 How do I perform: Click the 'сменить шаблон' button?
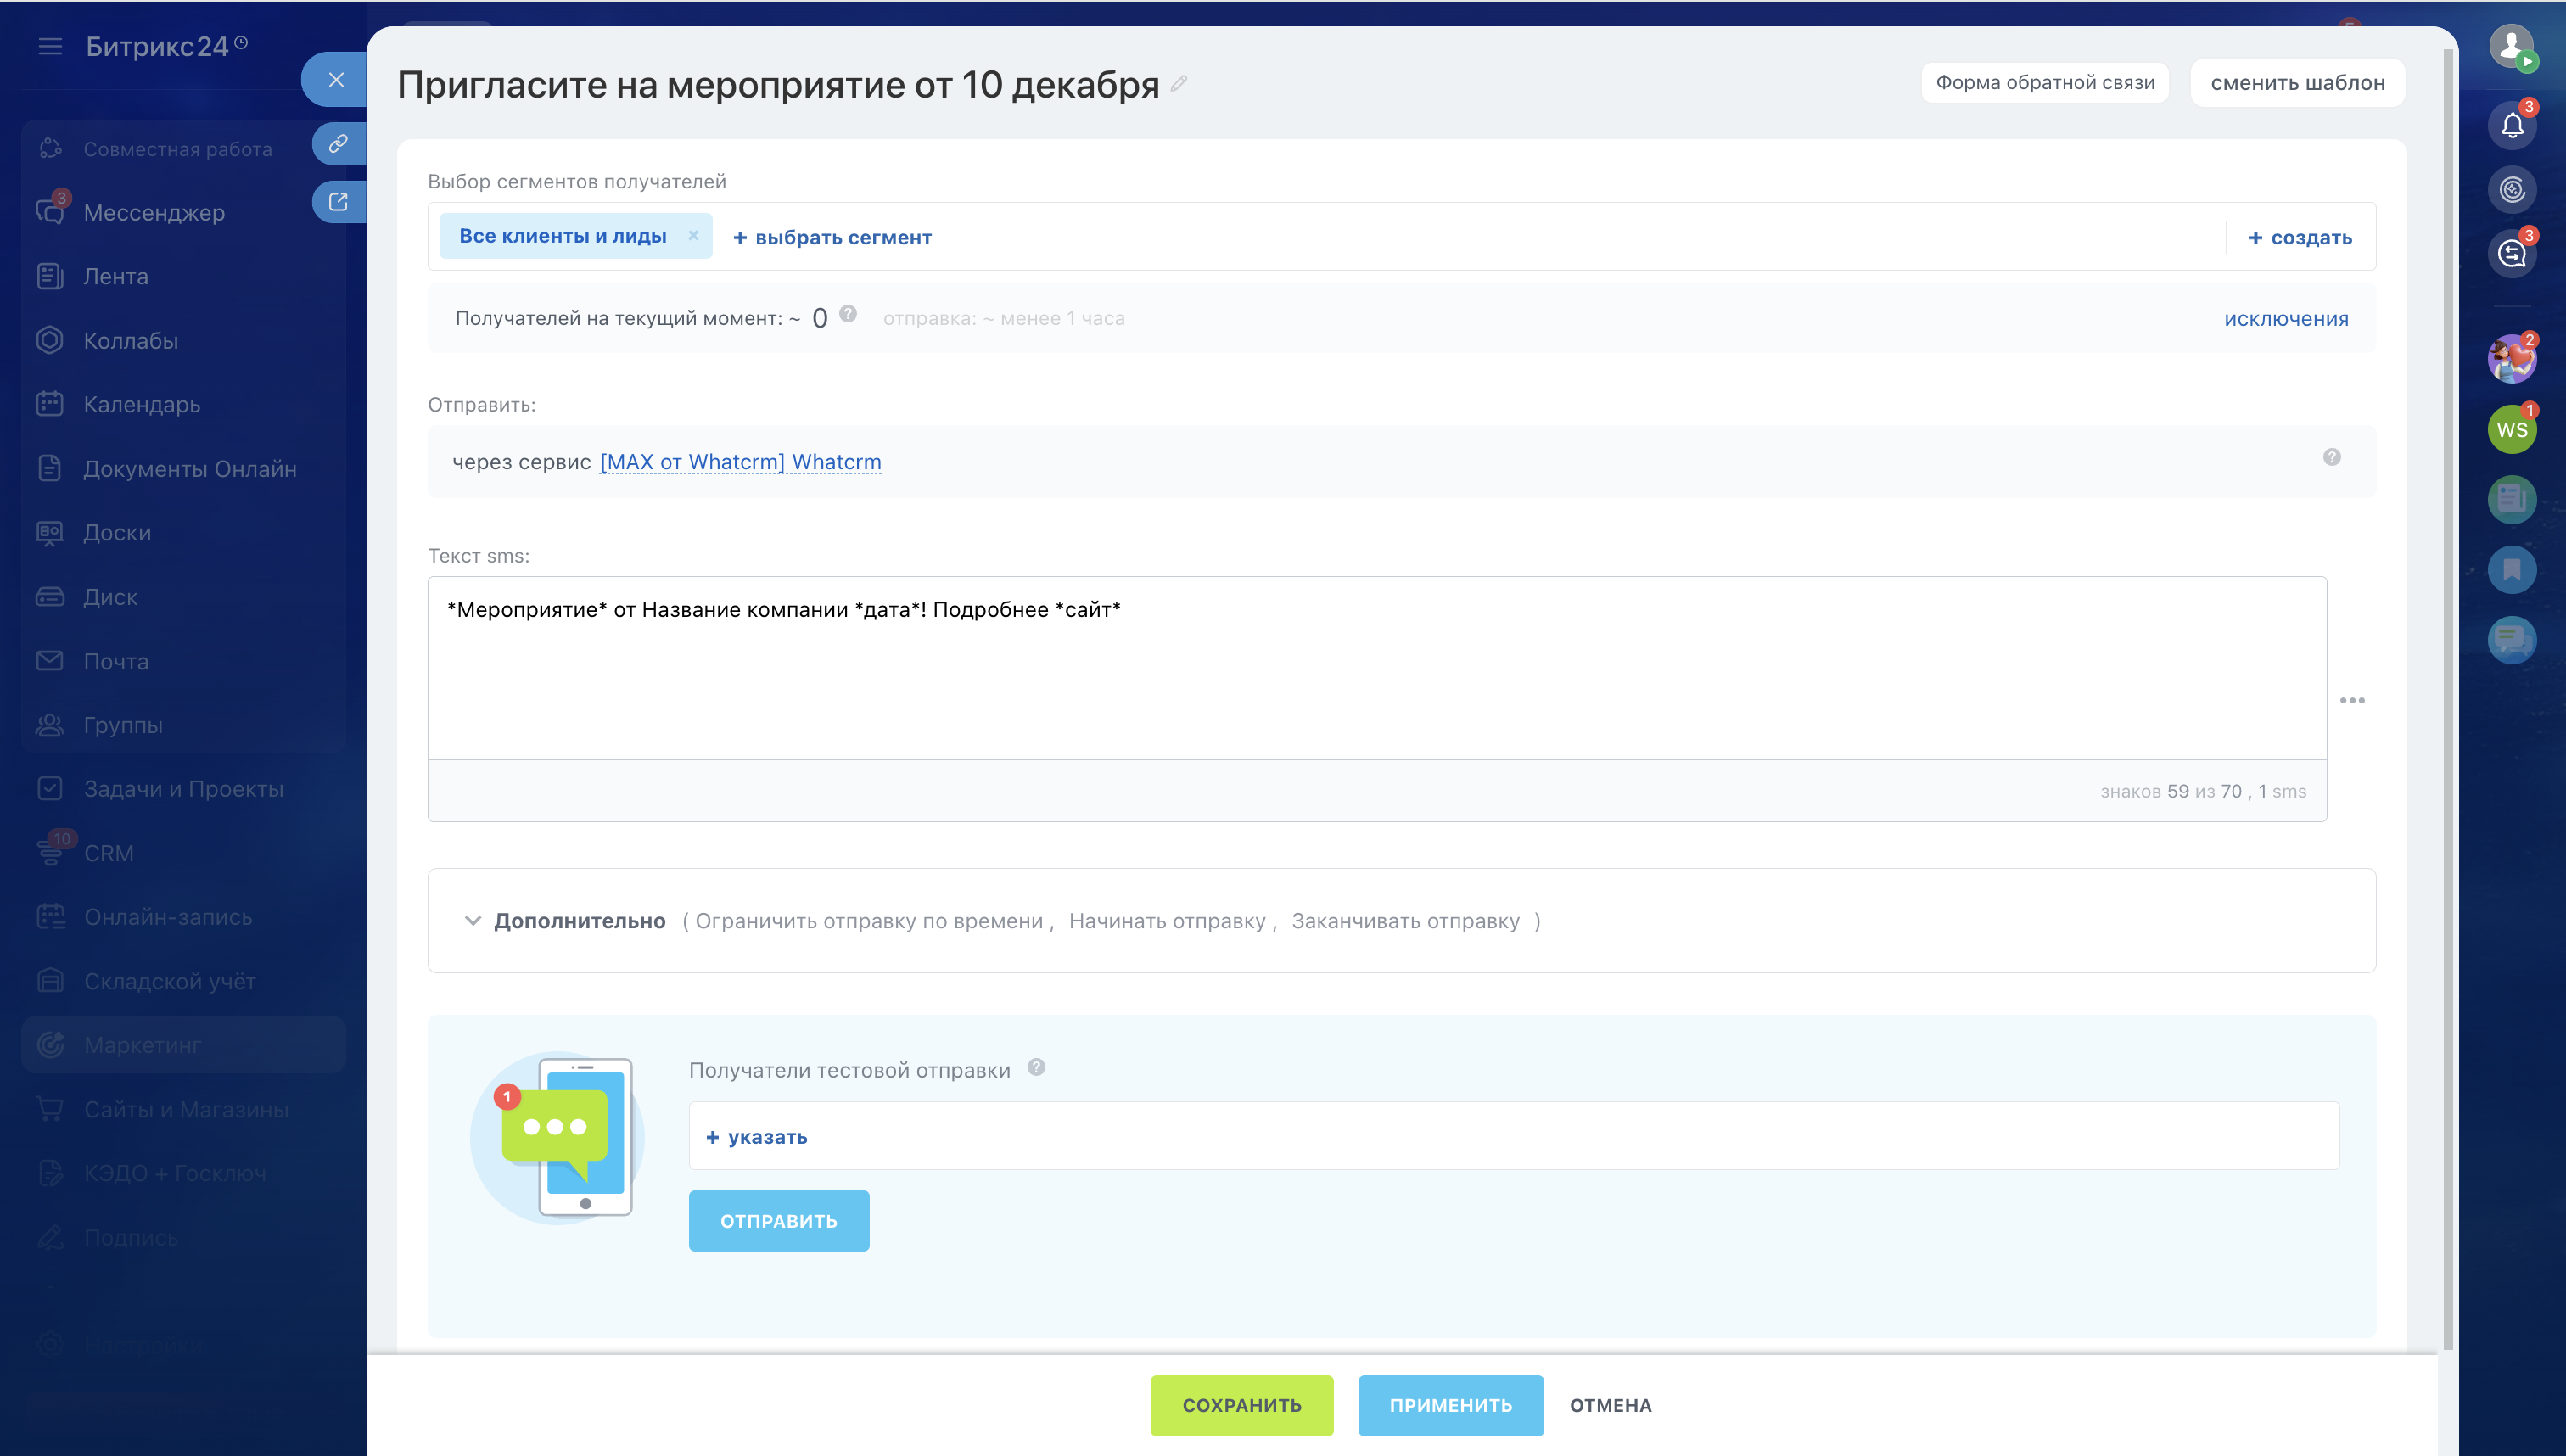2297,83
